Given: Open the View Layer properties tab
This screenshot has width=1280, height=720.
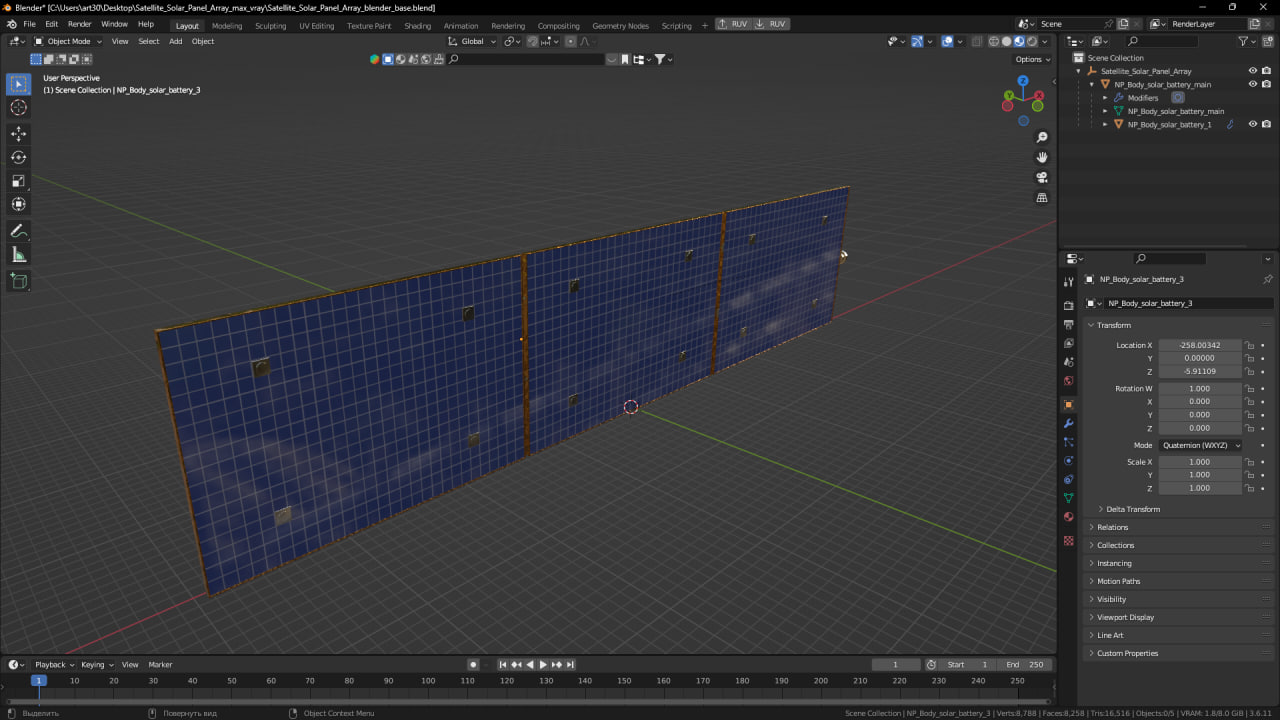Looking at the screenshot, I should [1069, 343].
